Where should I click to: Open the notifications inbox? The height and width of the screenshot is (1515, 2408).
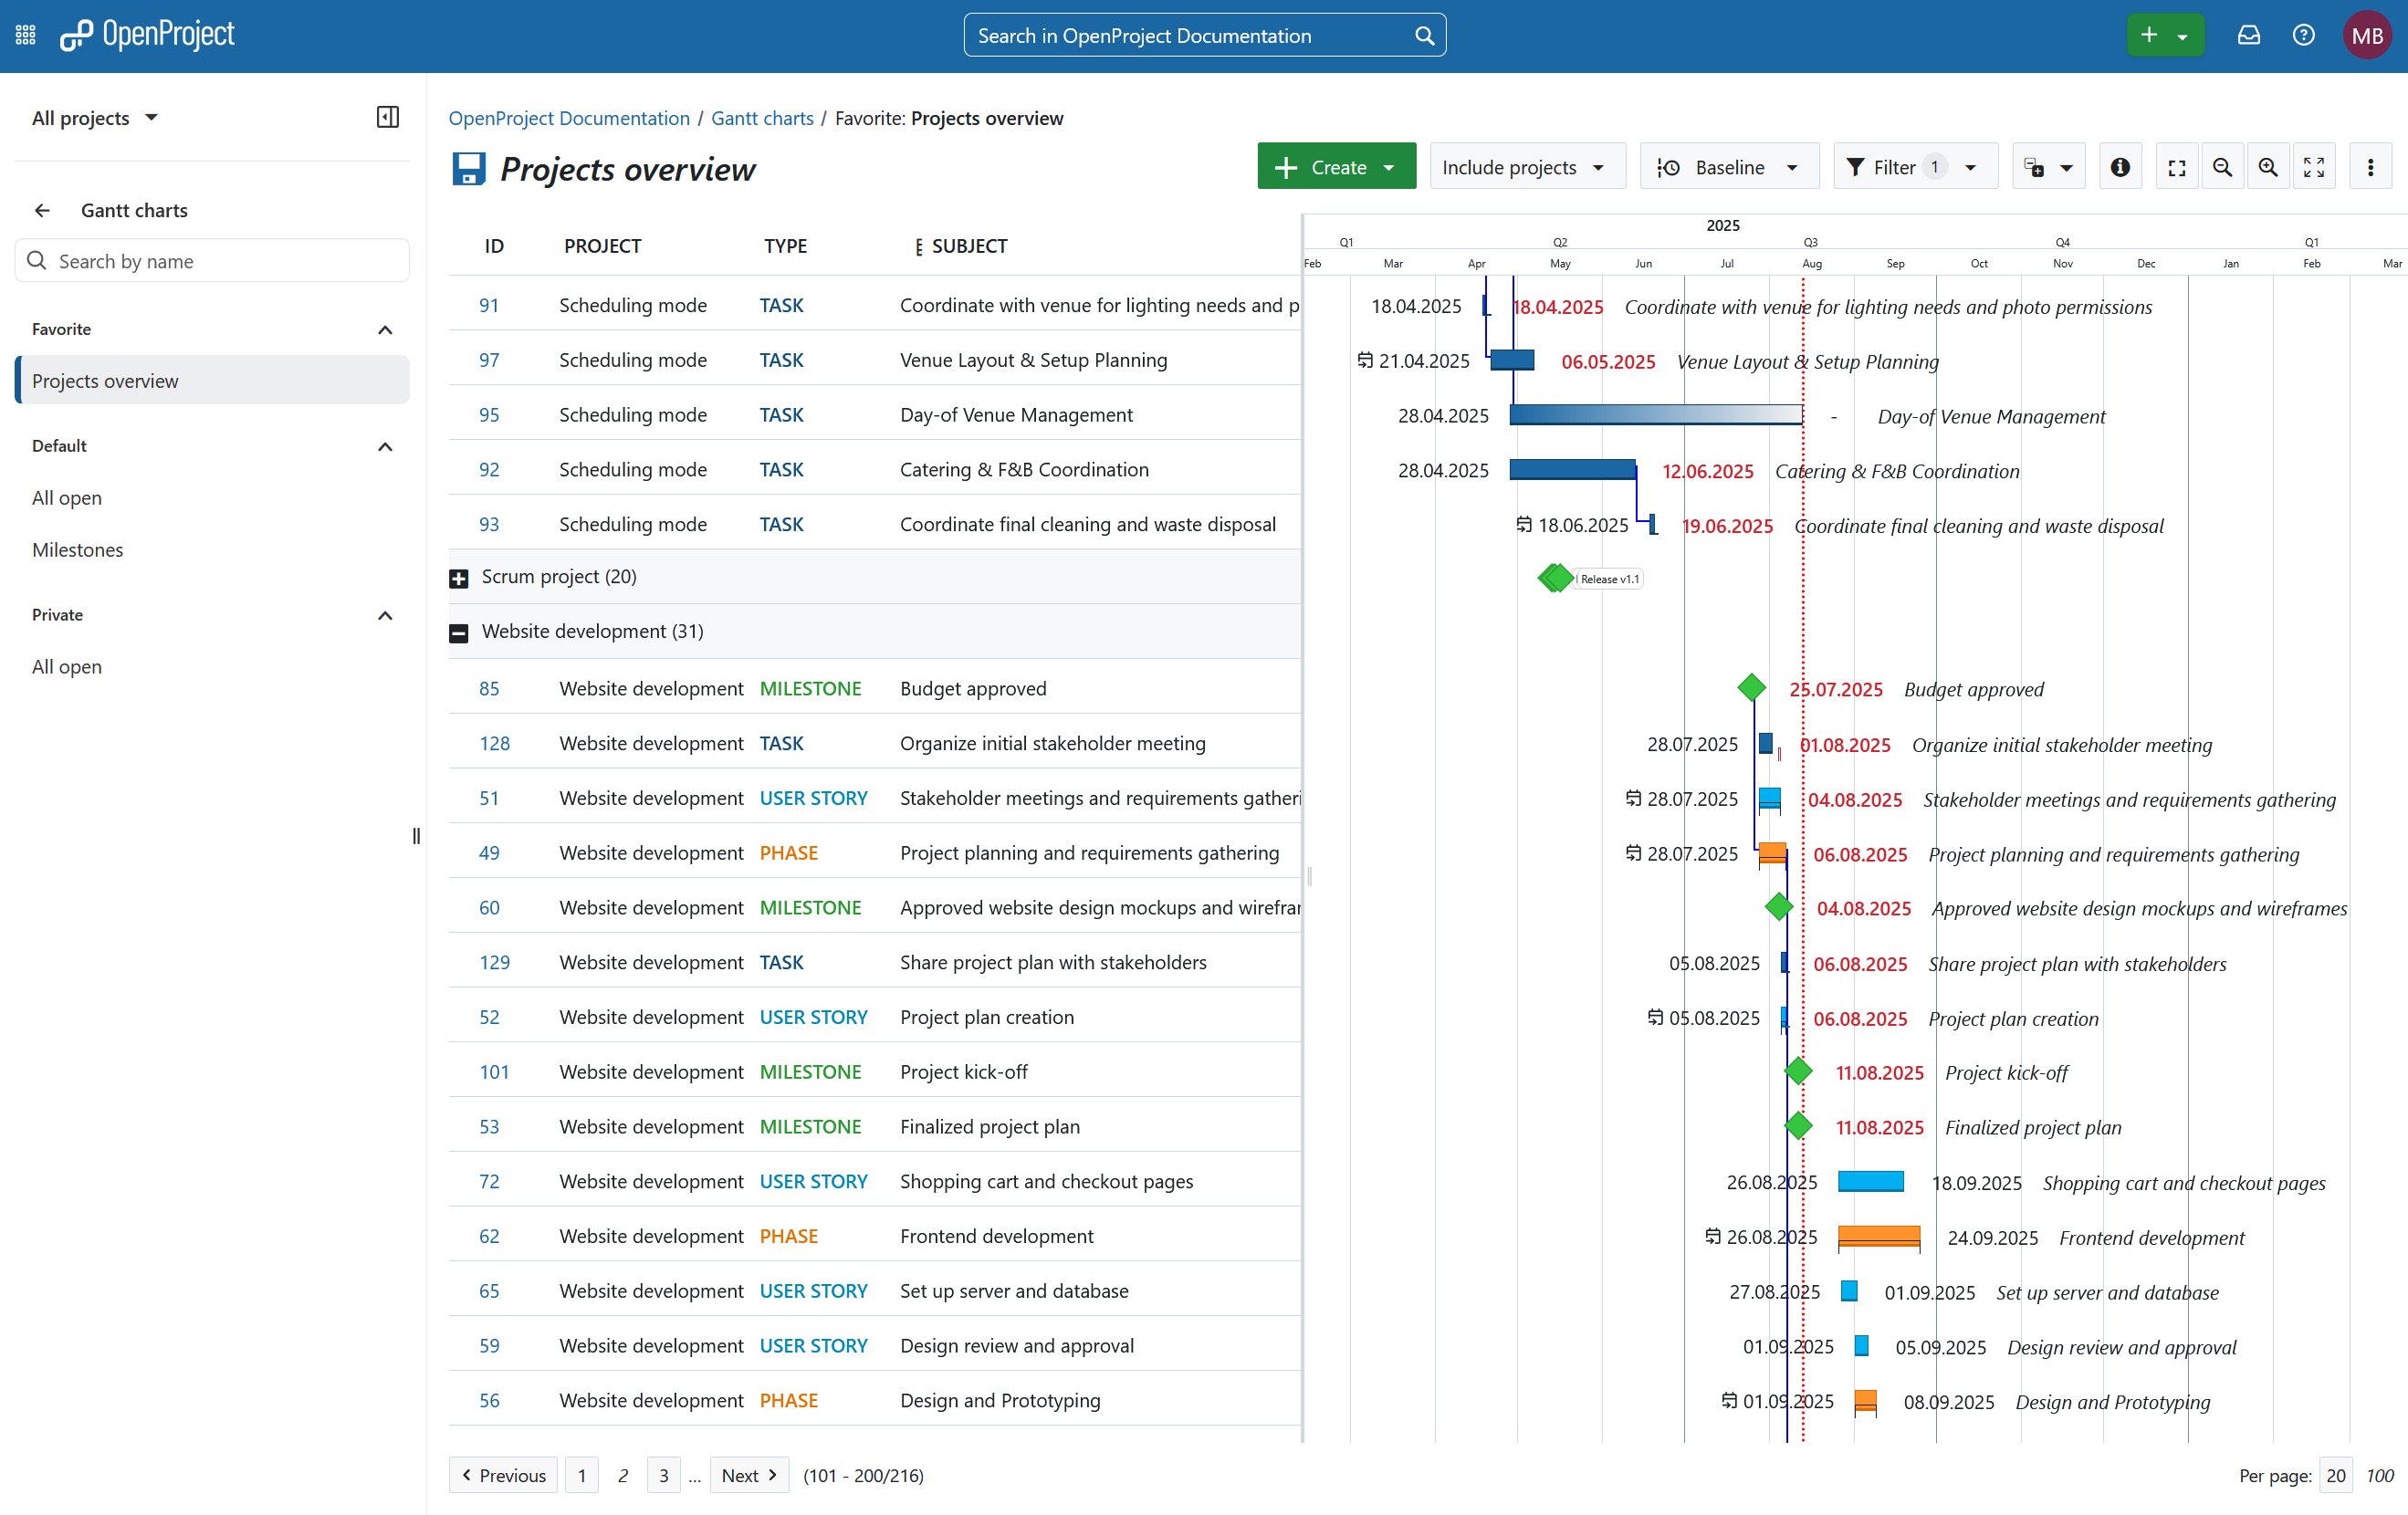tap(2249, 34)
